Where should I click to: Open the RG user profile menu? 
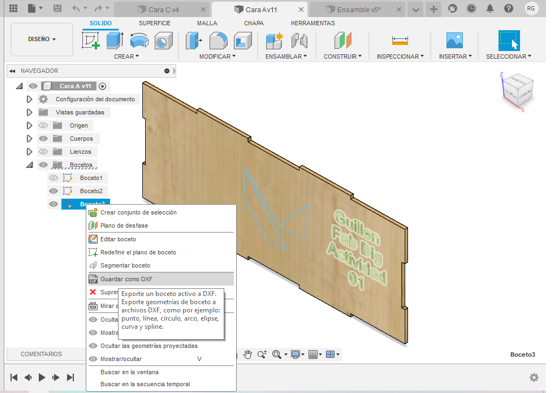(530, 8)
